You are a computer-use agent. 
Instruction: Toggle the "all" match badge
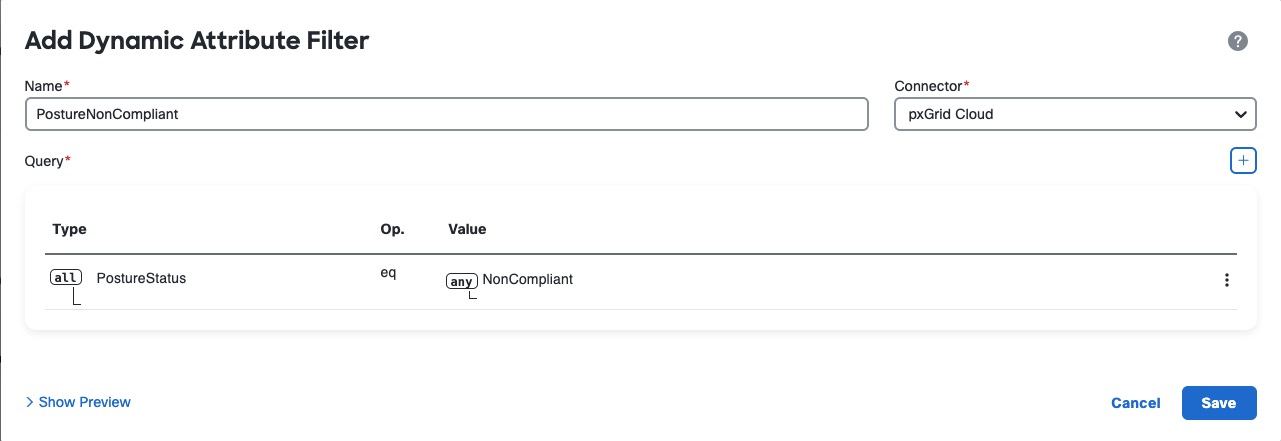[x=65, y=278]
